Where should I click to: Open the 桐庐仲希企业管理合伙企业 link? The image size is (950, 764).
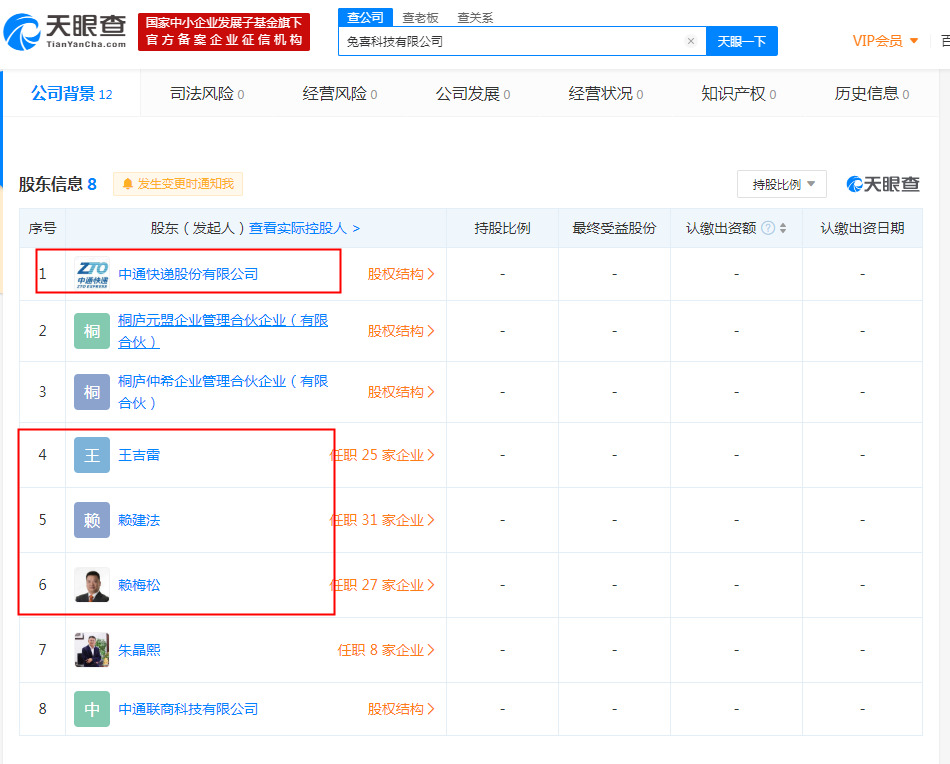coord(223,392)
